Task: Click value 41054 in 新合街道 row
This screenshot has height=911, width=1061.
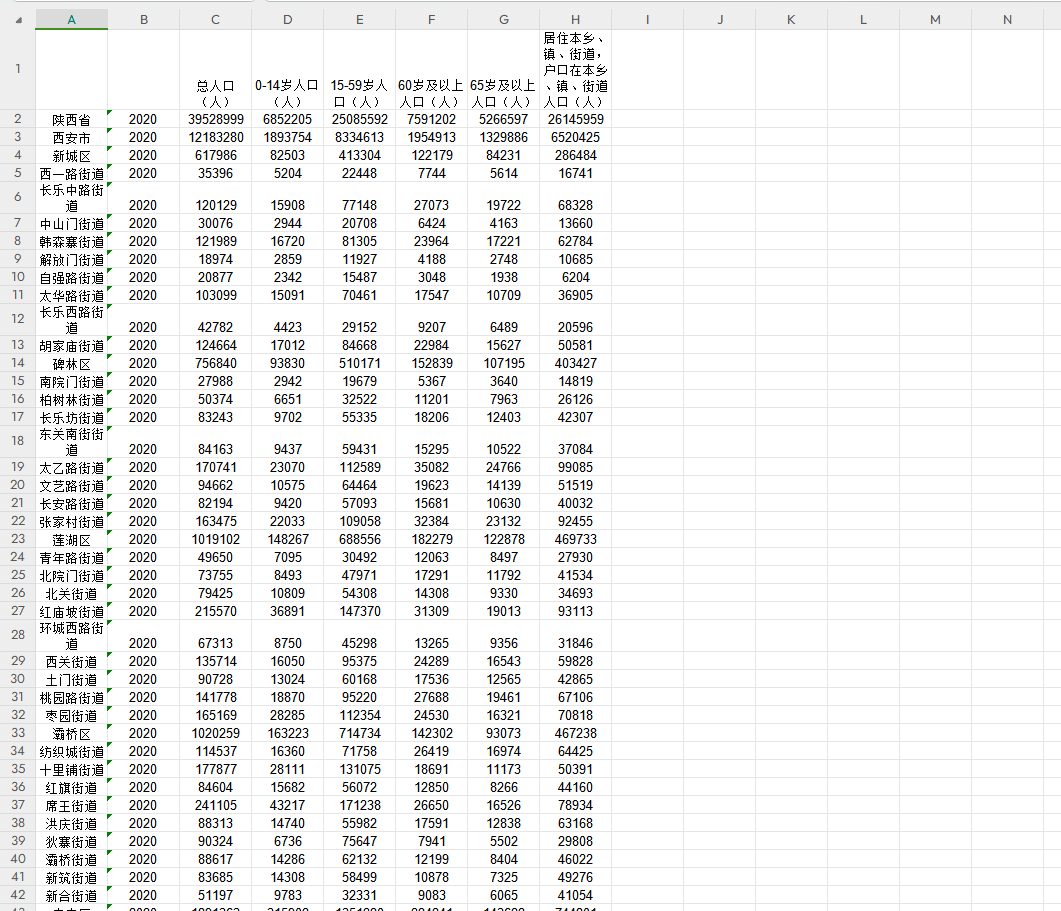Action: [575, 895]
